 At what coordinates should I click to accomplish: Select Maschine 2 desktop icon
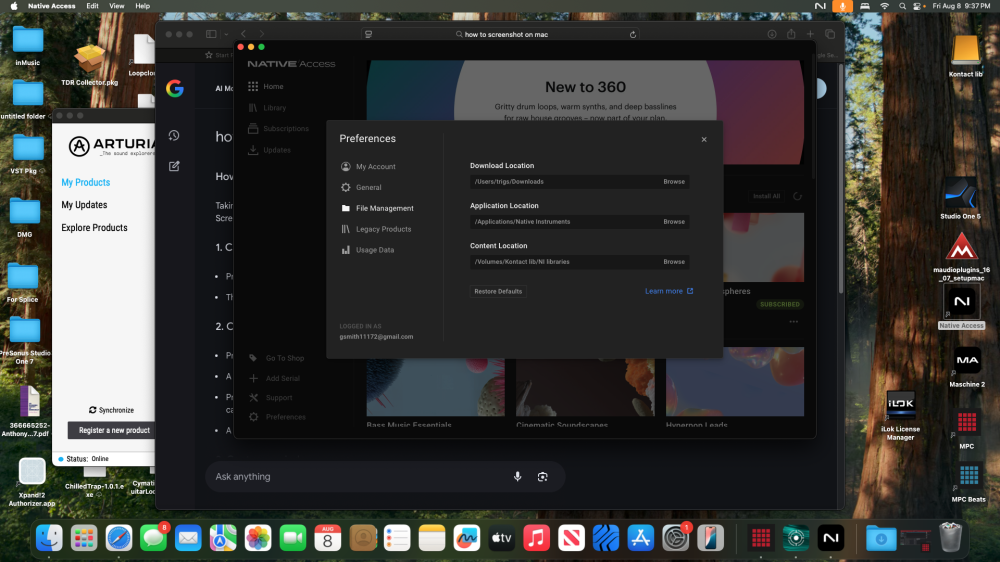tap(967, 367)
